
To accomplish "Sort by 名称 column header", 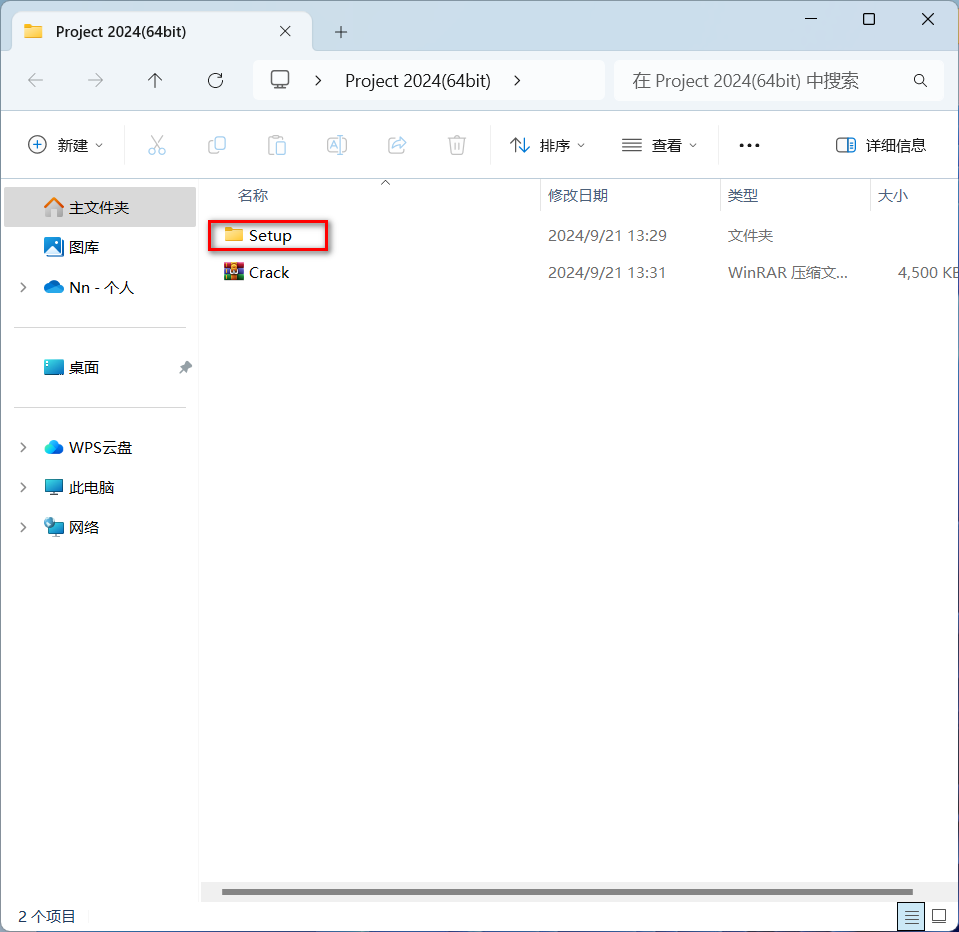I will tap(253, 196).
